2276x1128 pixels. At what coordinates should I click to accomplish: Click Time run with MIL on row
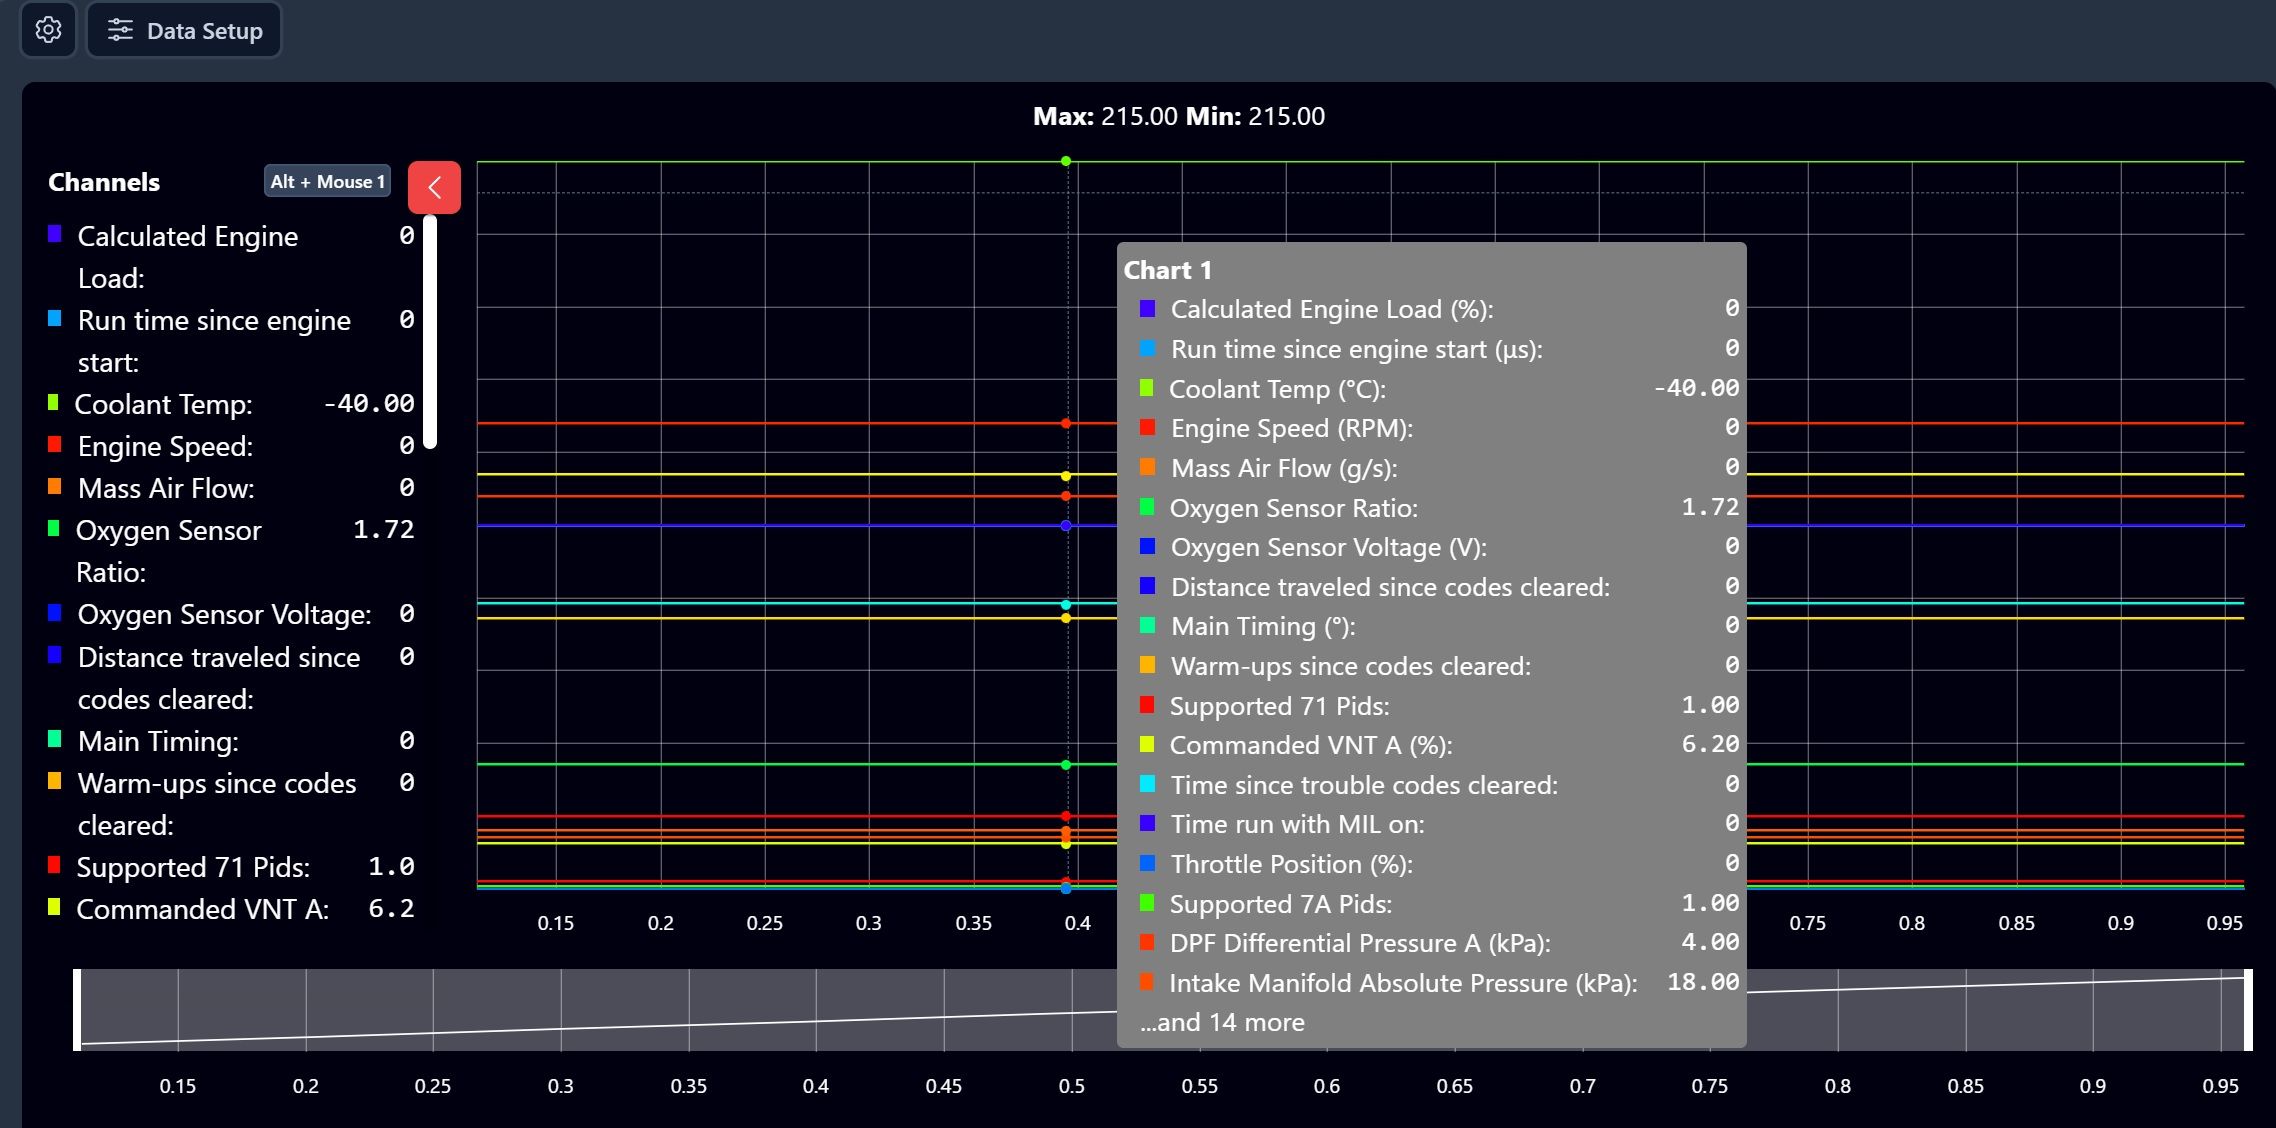click(1439, 824)
